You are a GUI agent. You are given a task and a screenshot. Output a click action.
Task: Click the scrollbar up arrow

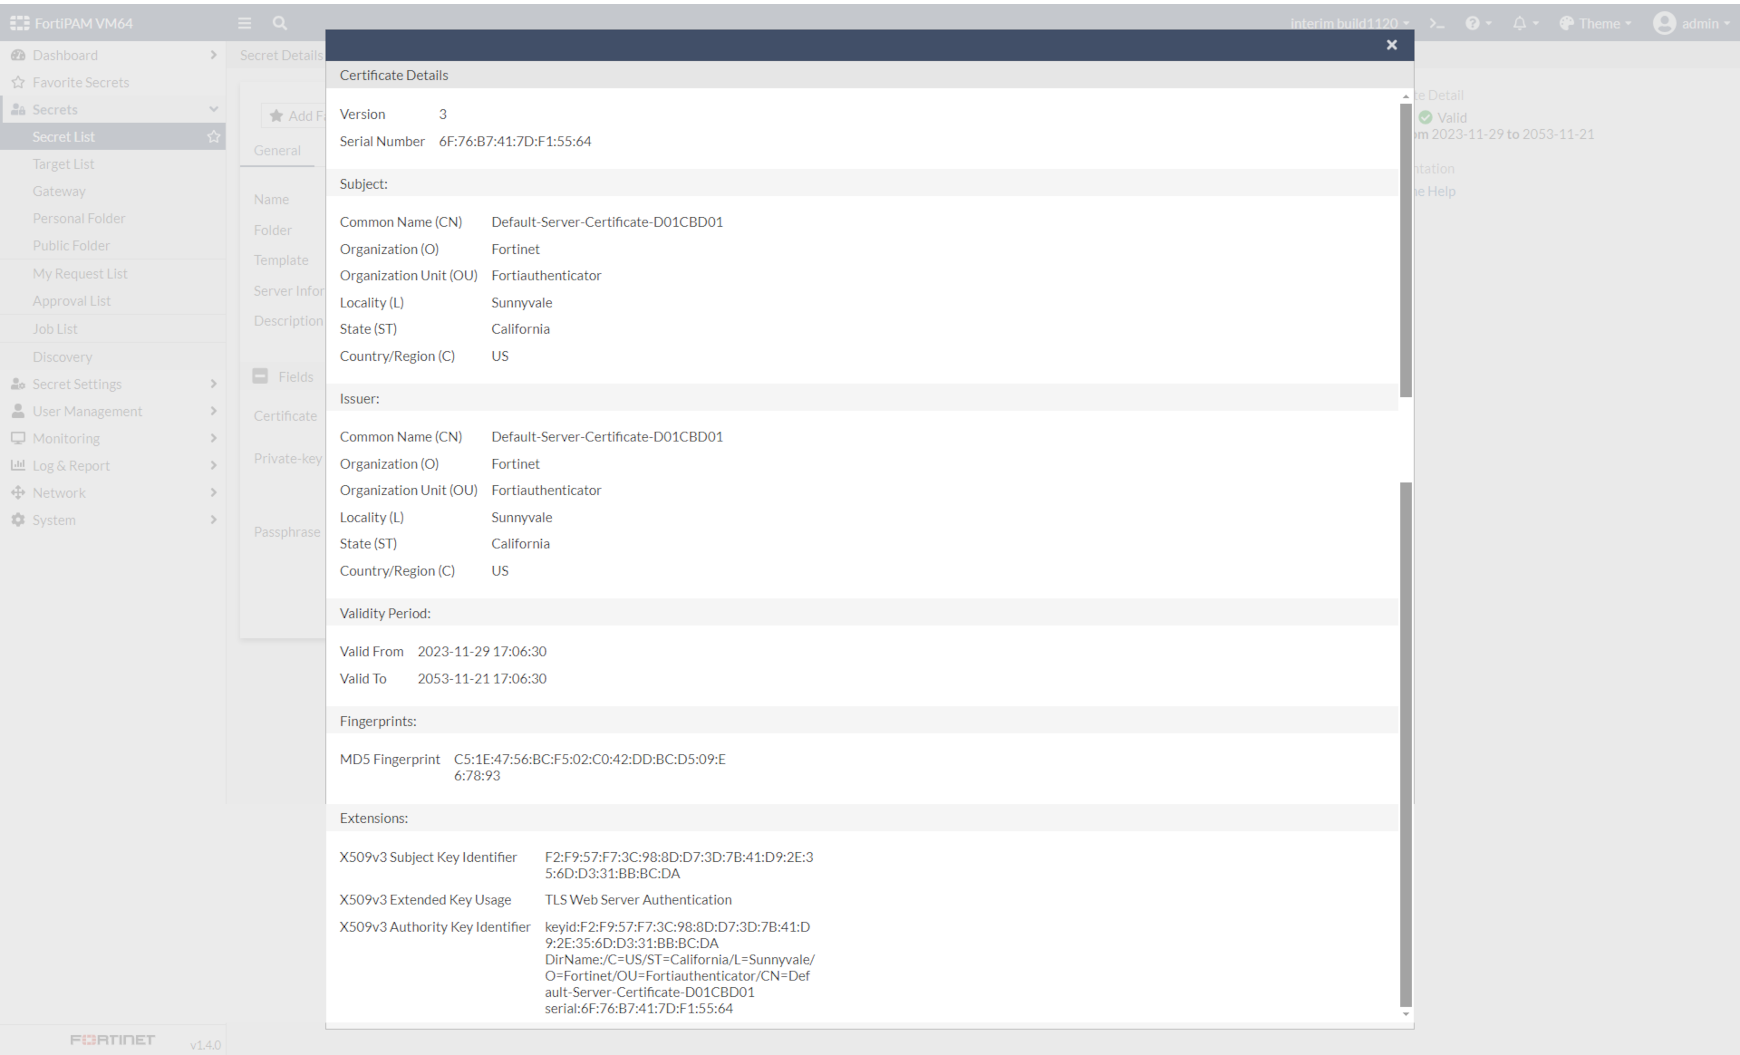[1405, 96]
